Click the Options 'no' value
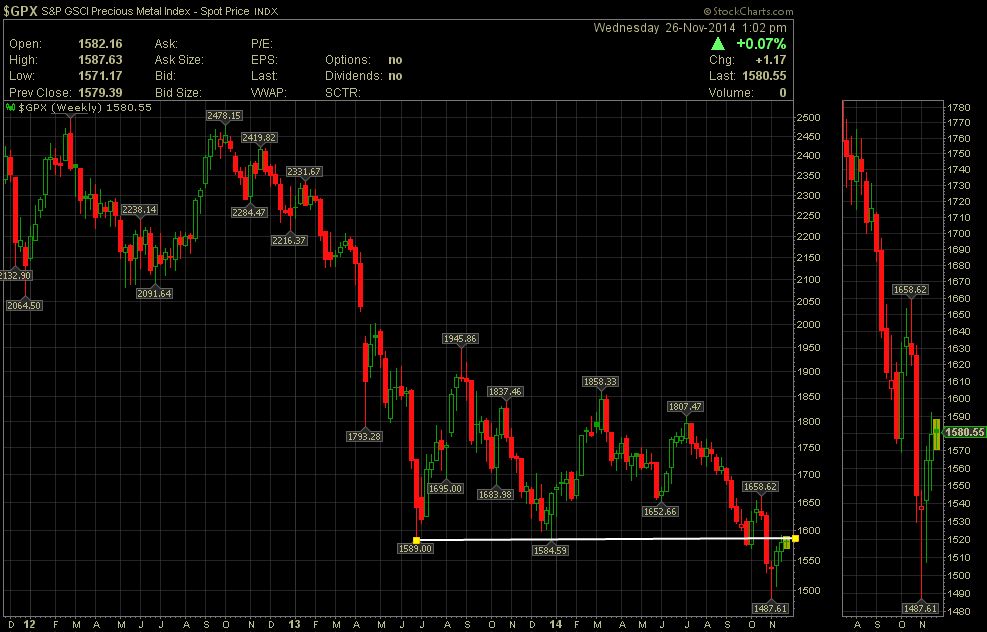 point(395,60)
